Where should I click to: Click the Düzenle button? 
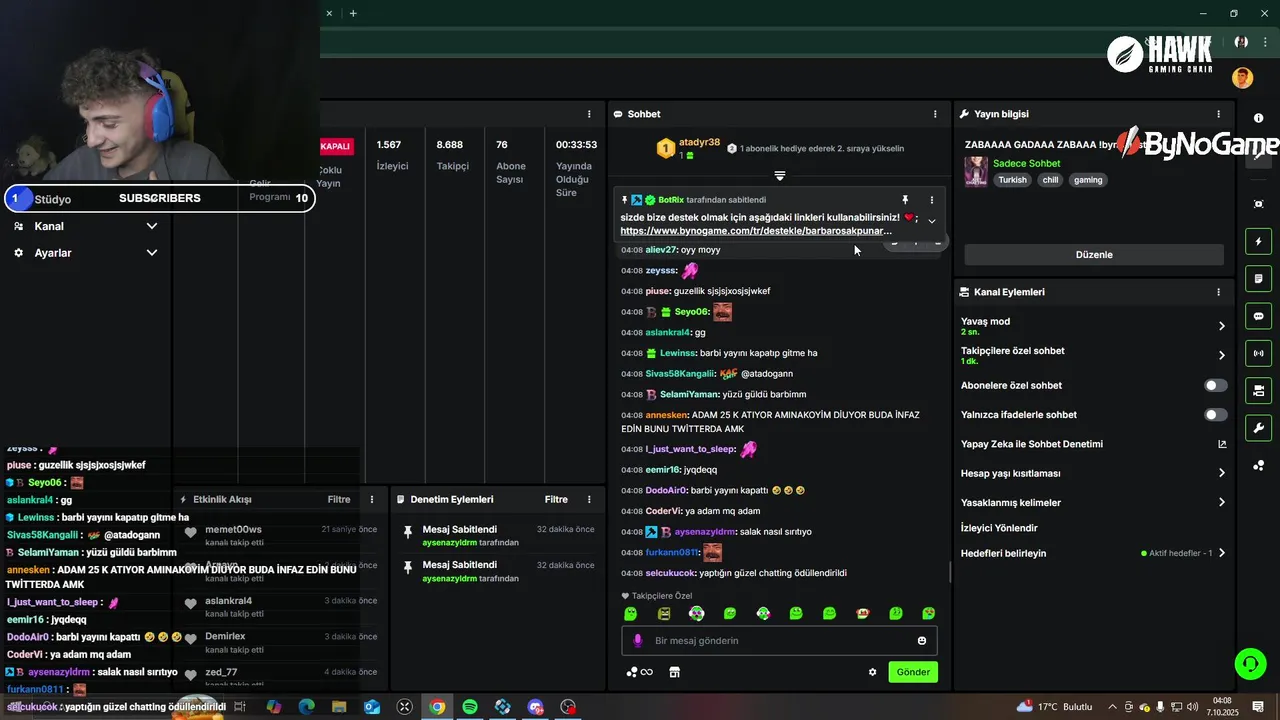(1094, 254)
